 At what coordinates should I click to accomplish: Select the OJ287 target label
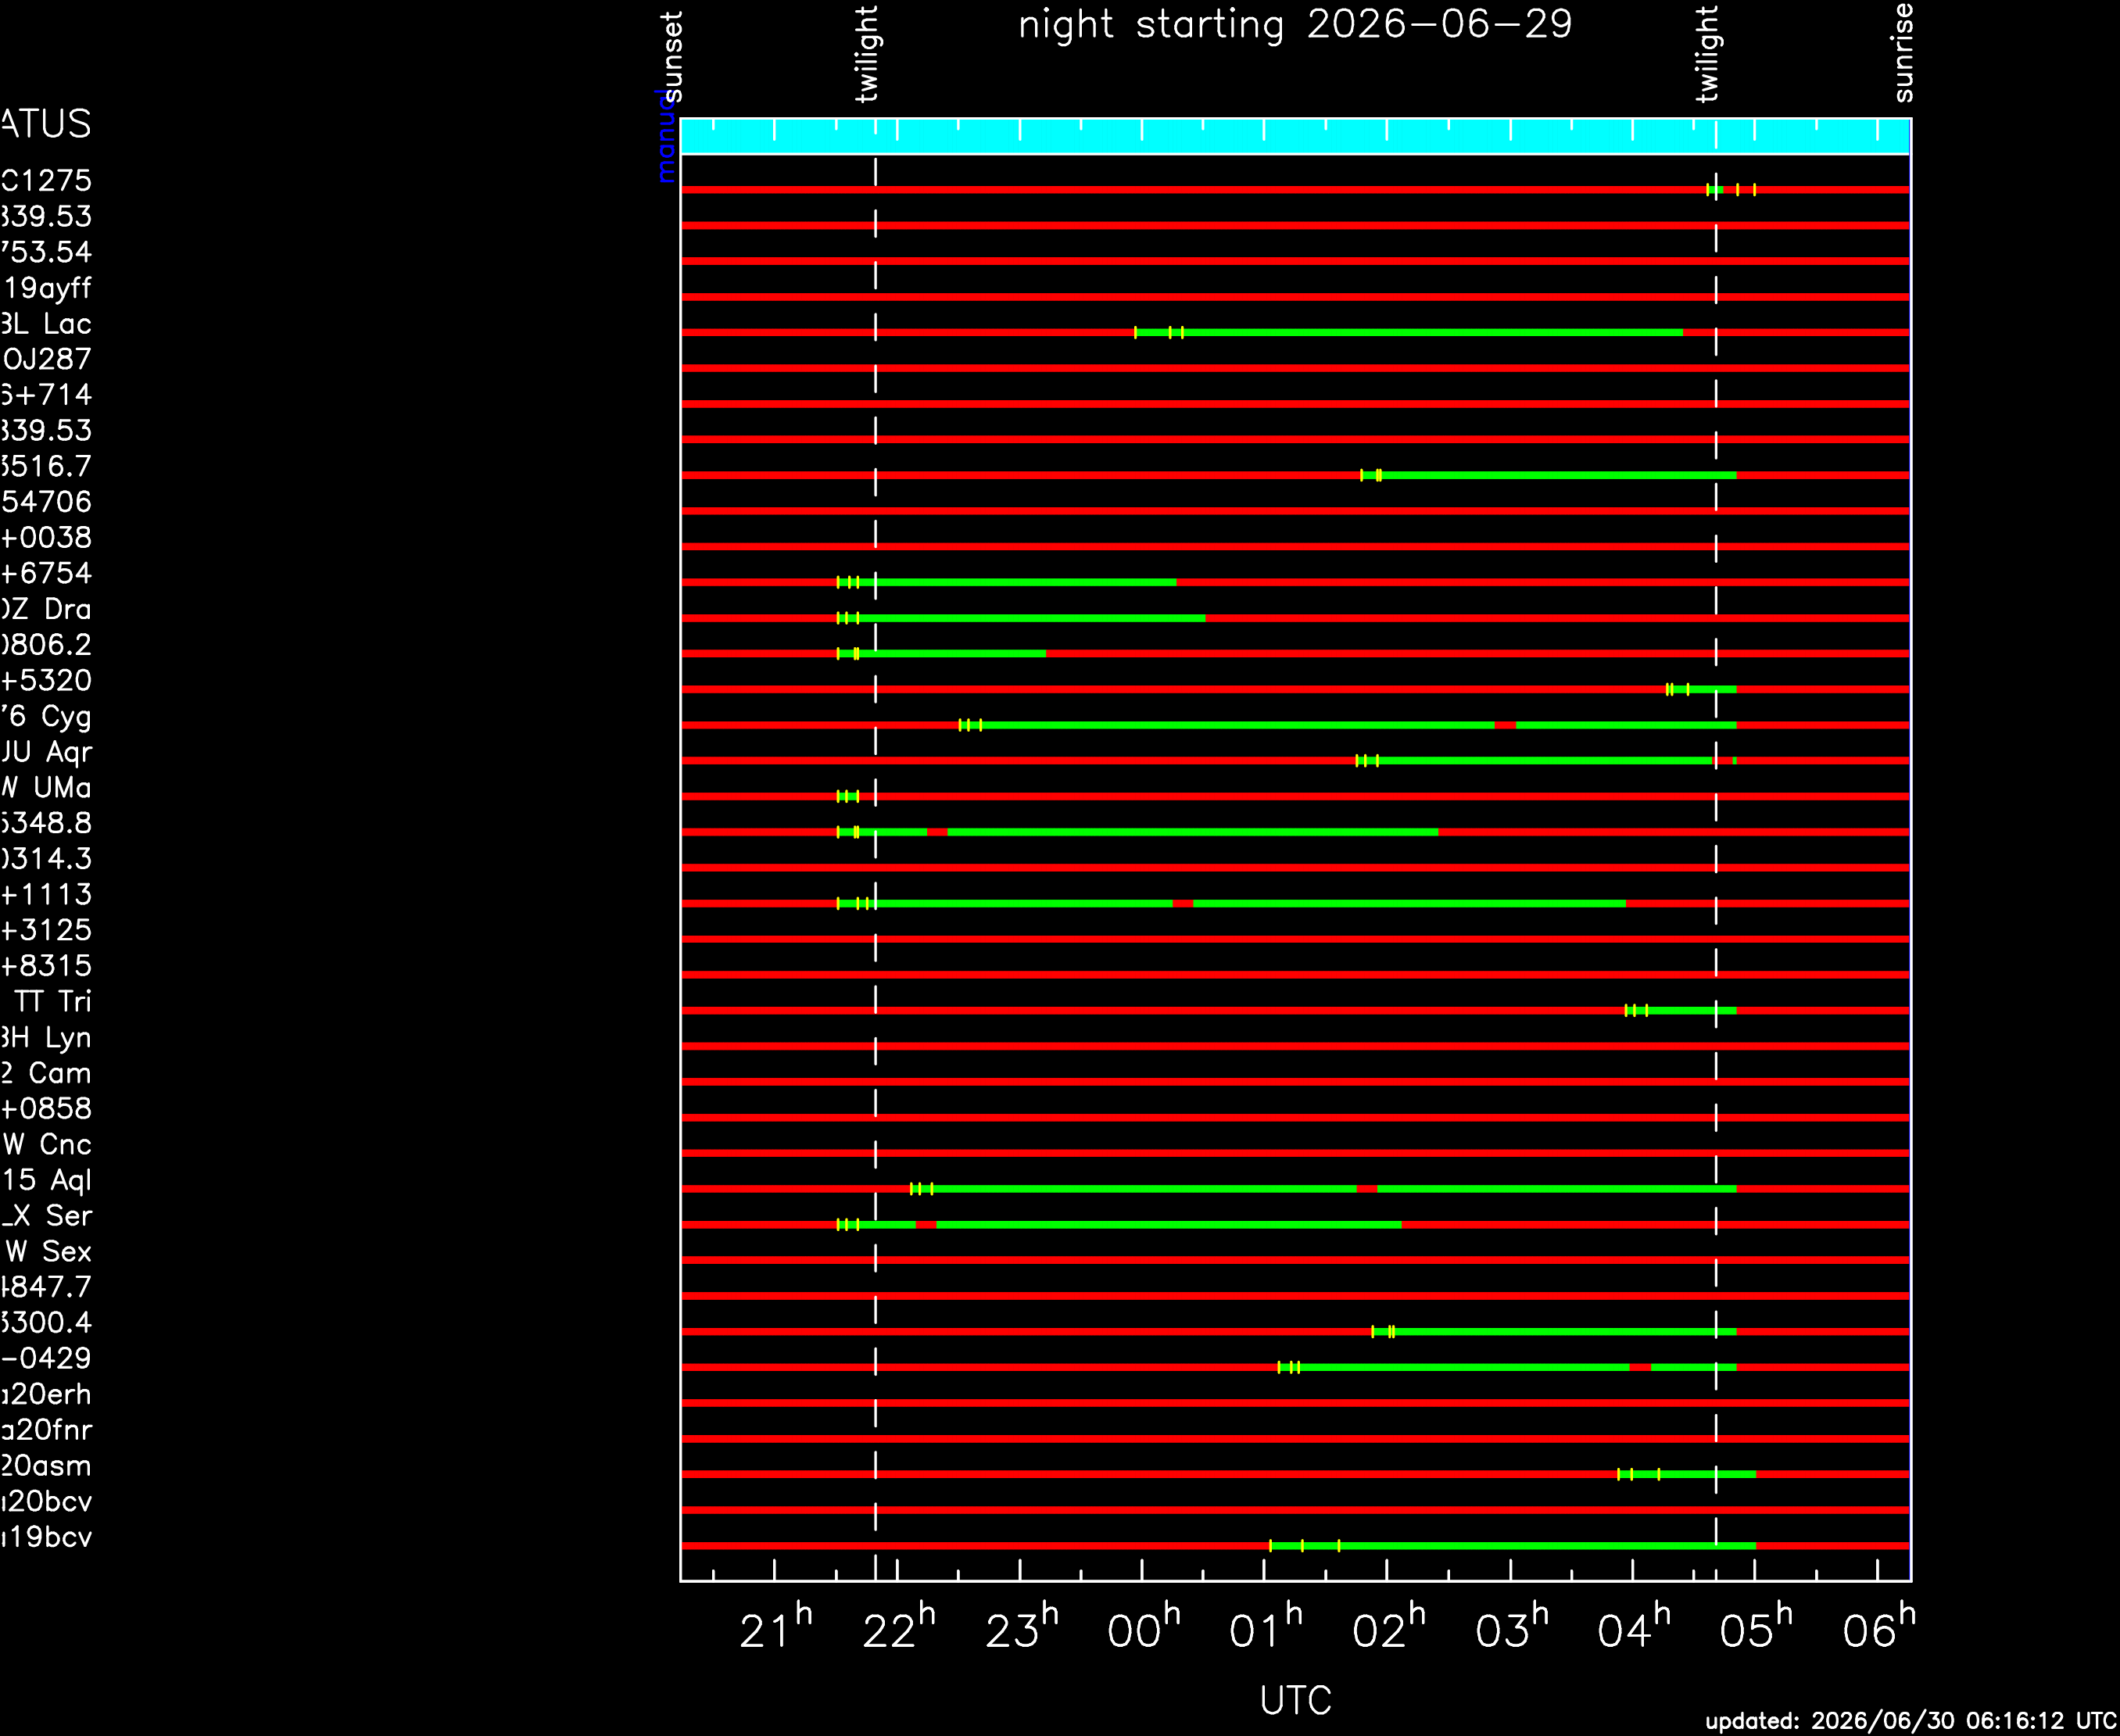tap(47, 359)
